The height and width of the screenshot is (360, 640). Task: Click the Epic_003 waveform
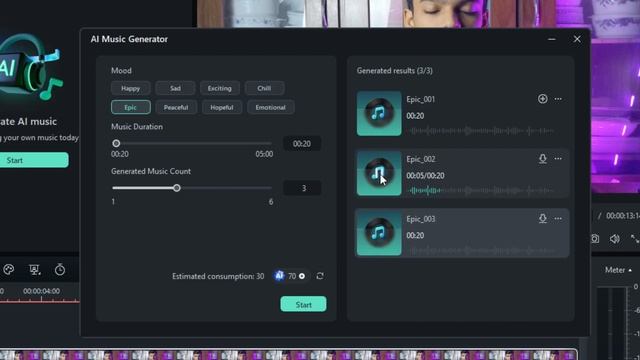point(481,251)
